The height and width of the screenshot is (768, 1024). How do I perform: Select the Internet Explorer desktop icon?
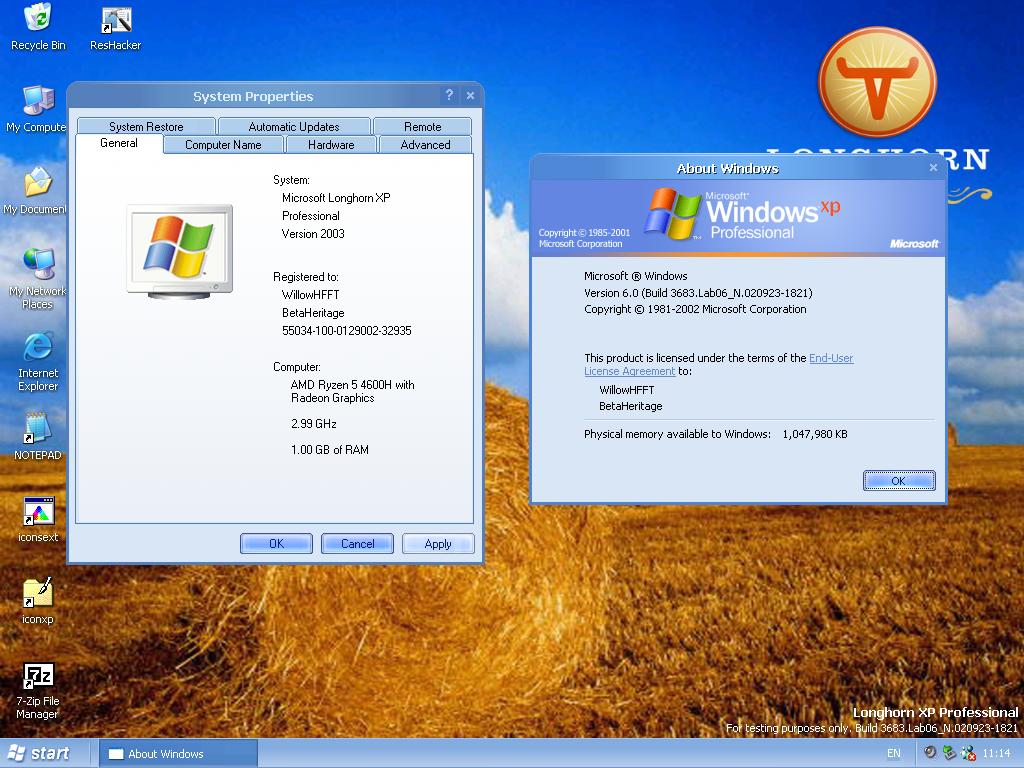pyautogui.click(x=38, y=361)
